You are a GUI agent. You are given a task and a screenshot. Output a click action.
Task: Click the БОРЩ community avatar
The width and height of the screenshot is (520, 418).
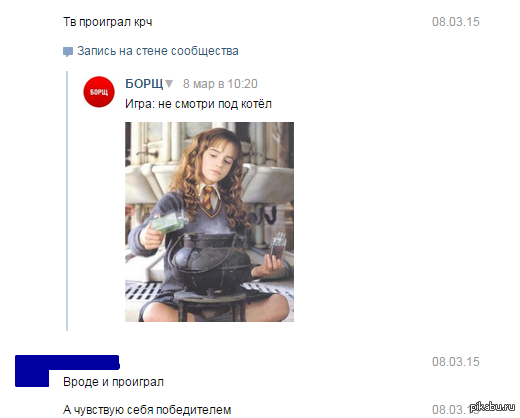(99, 92)
